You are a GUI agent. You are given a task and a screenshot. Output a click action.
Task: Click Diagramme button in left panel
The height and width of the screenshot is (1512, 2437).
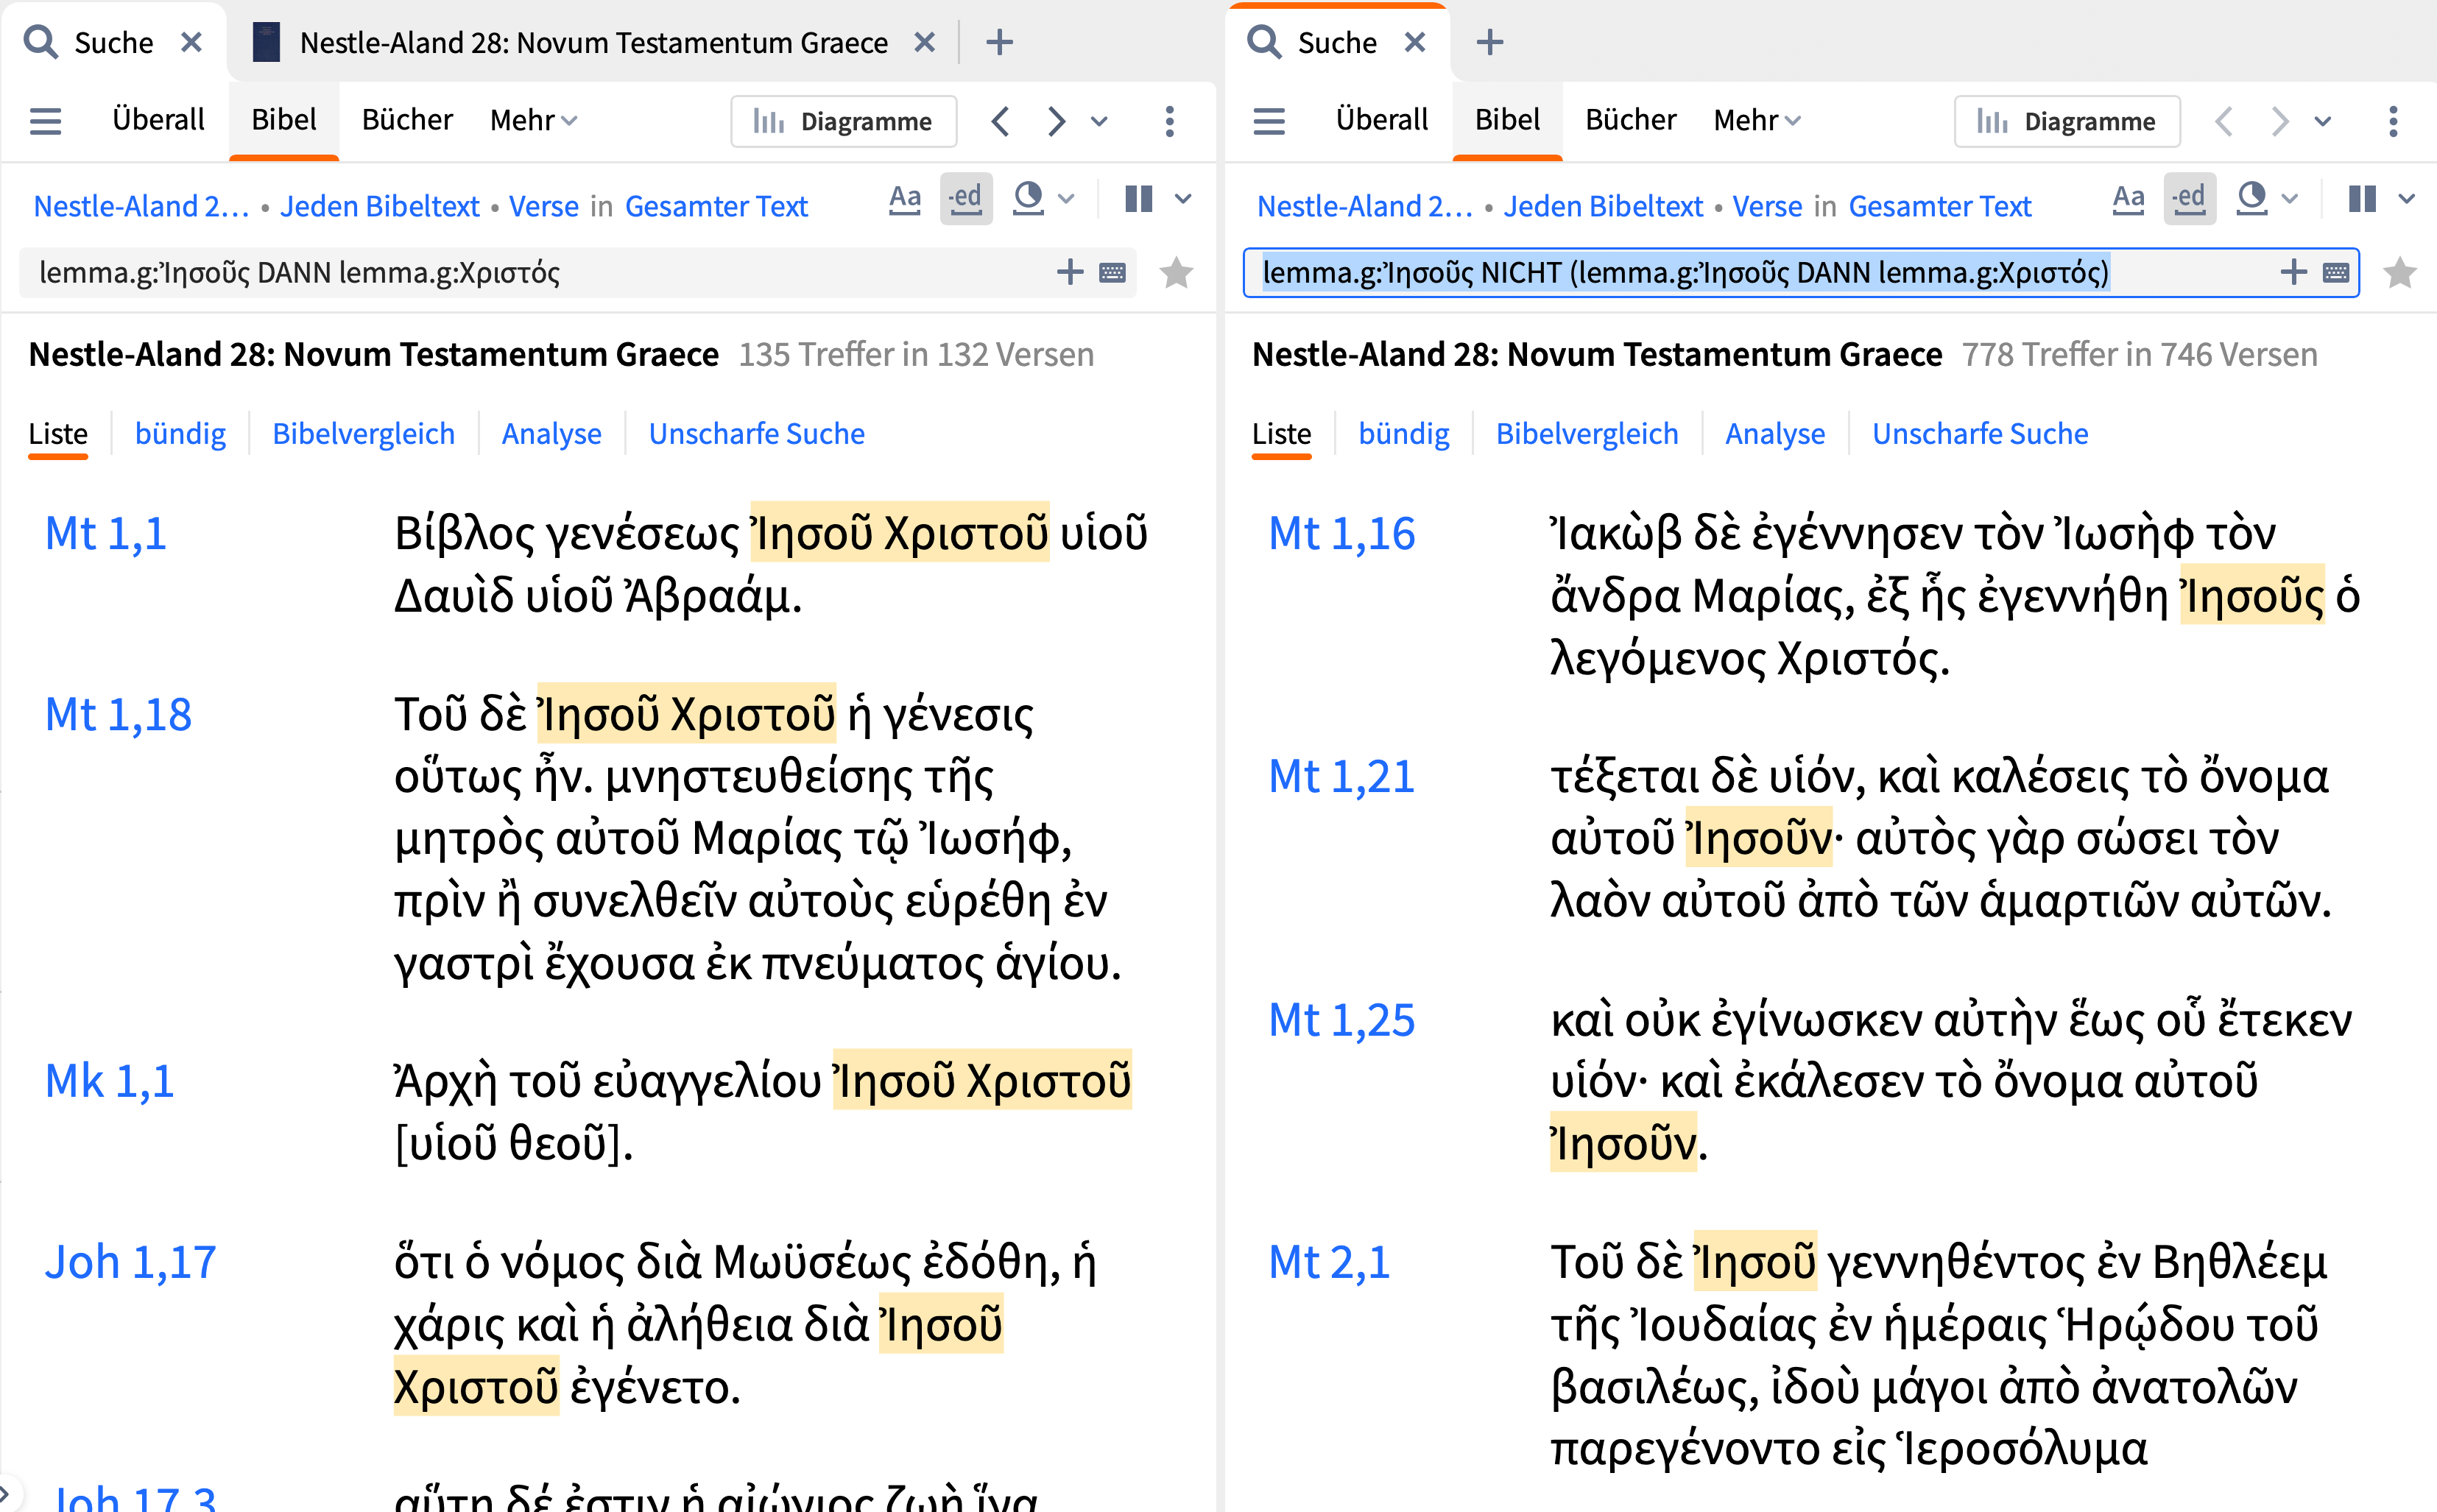843,121
